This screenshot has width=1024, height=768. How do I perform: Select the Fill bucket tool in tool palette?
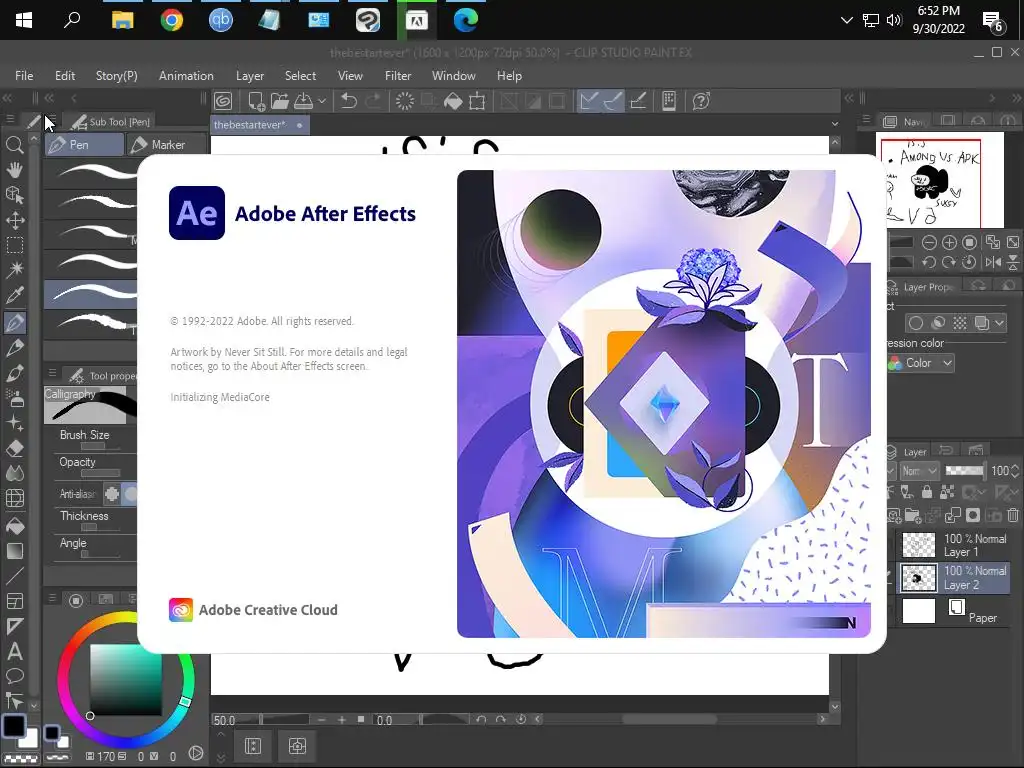coord(14,526)
